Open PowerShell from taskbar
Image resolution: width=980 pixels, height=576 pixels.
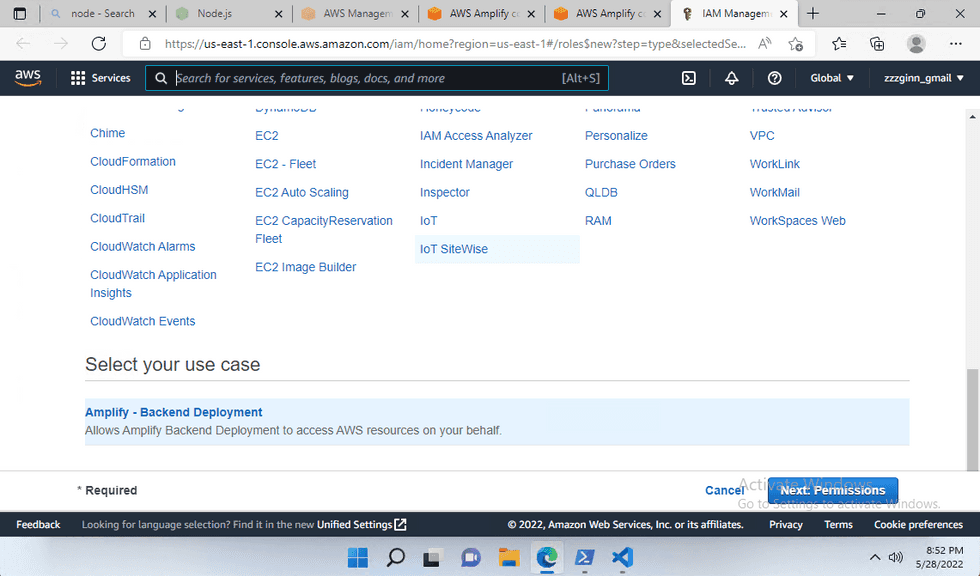pyautogui.click(x=584, y=557)
